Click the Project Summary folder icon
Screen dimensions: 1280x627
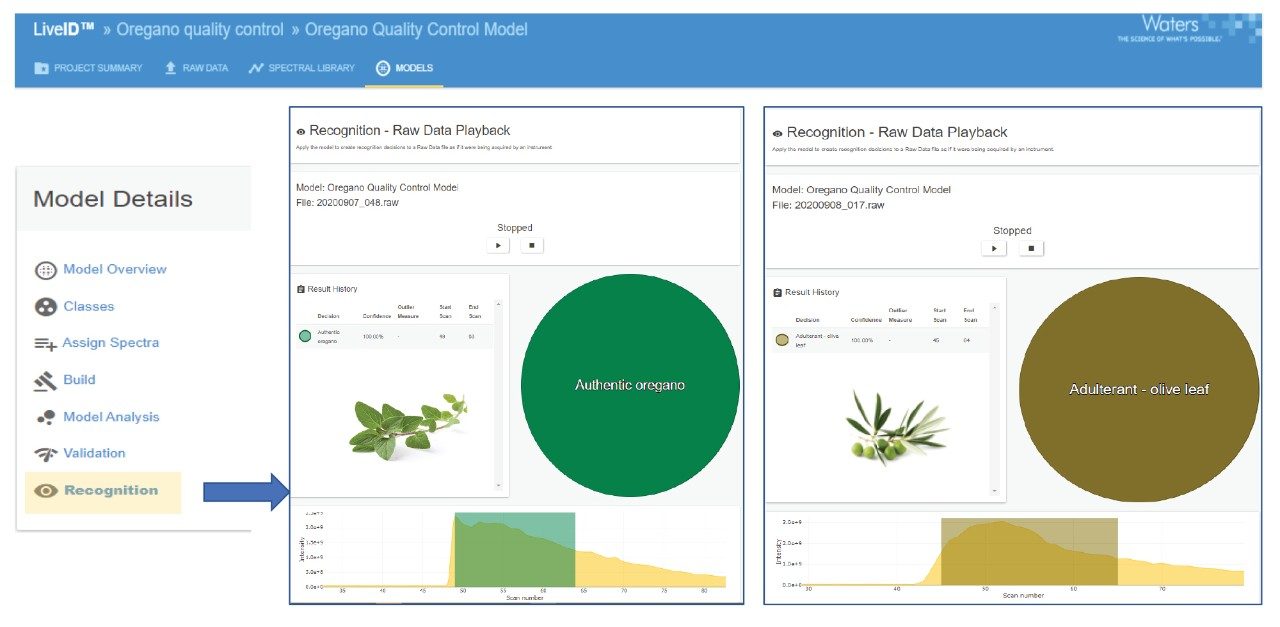(41, 68)
